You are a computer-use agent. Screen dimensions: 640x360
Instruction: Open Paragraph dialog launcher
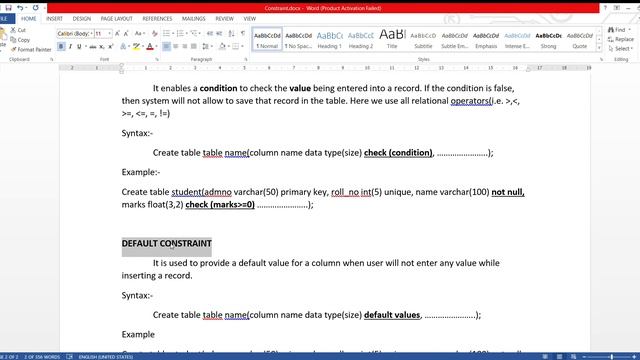click(x=246, y=60)
